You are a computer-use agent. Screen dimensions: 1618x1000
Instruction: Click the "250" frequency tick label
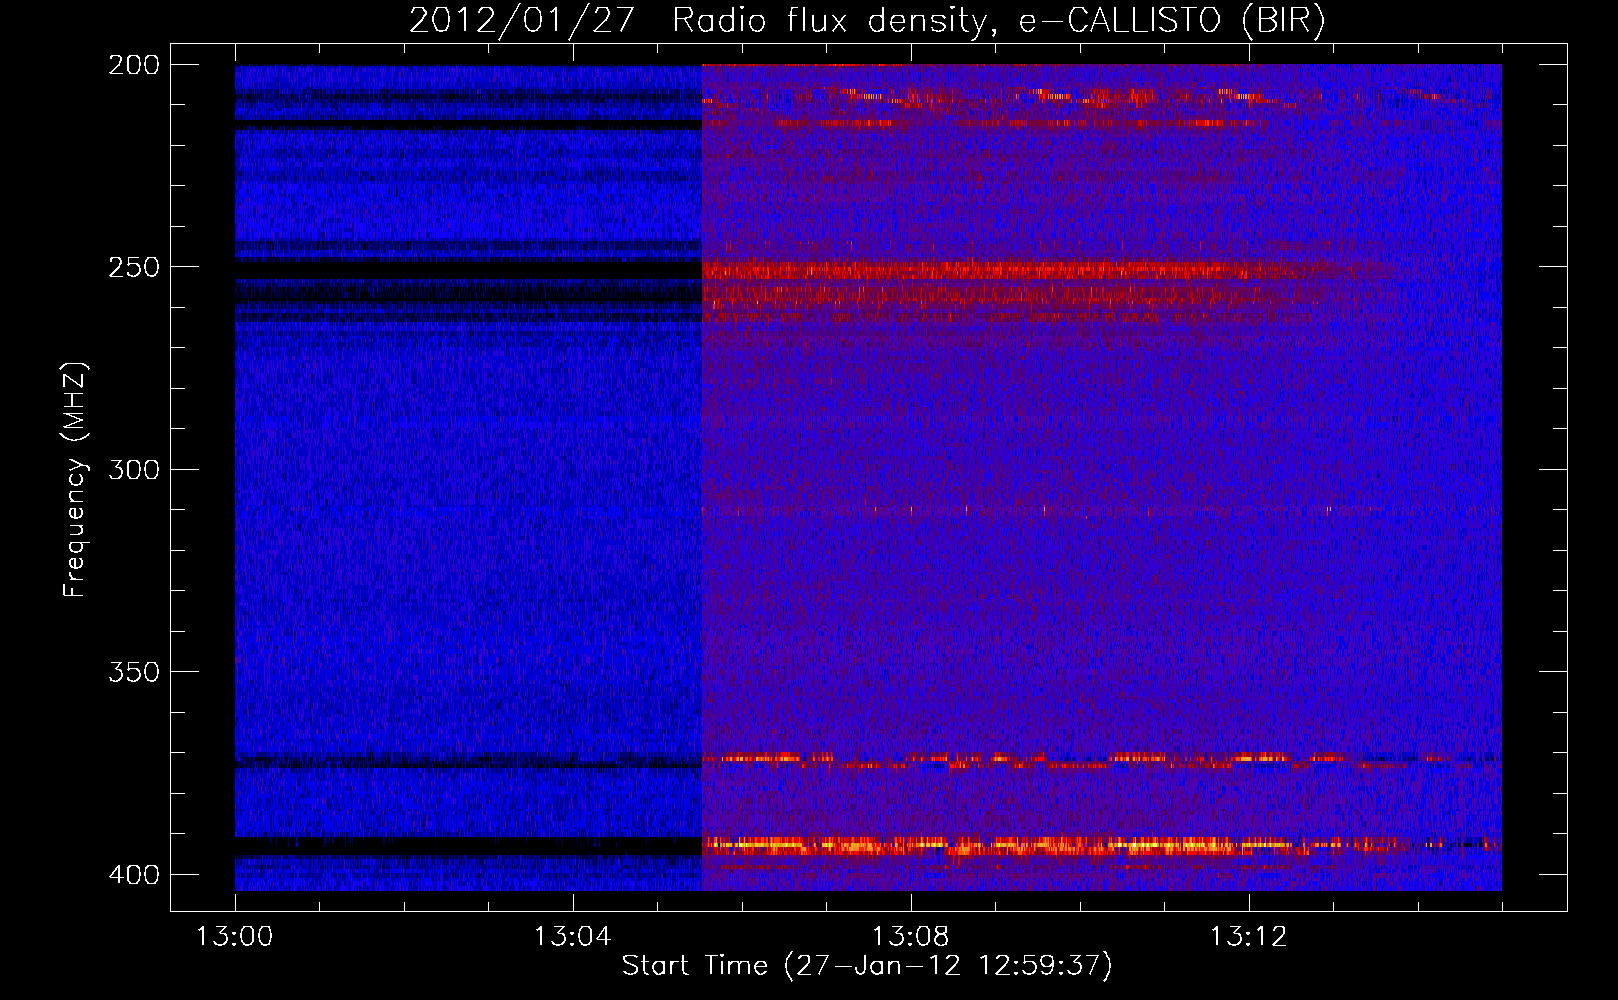(134, 267)
